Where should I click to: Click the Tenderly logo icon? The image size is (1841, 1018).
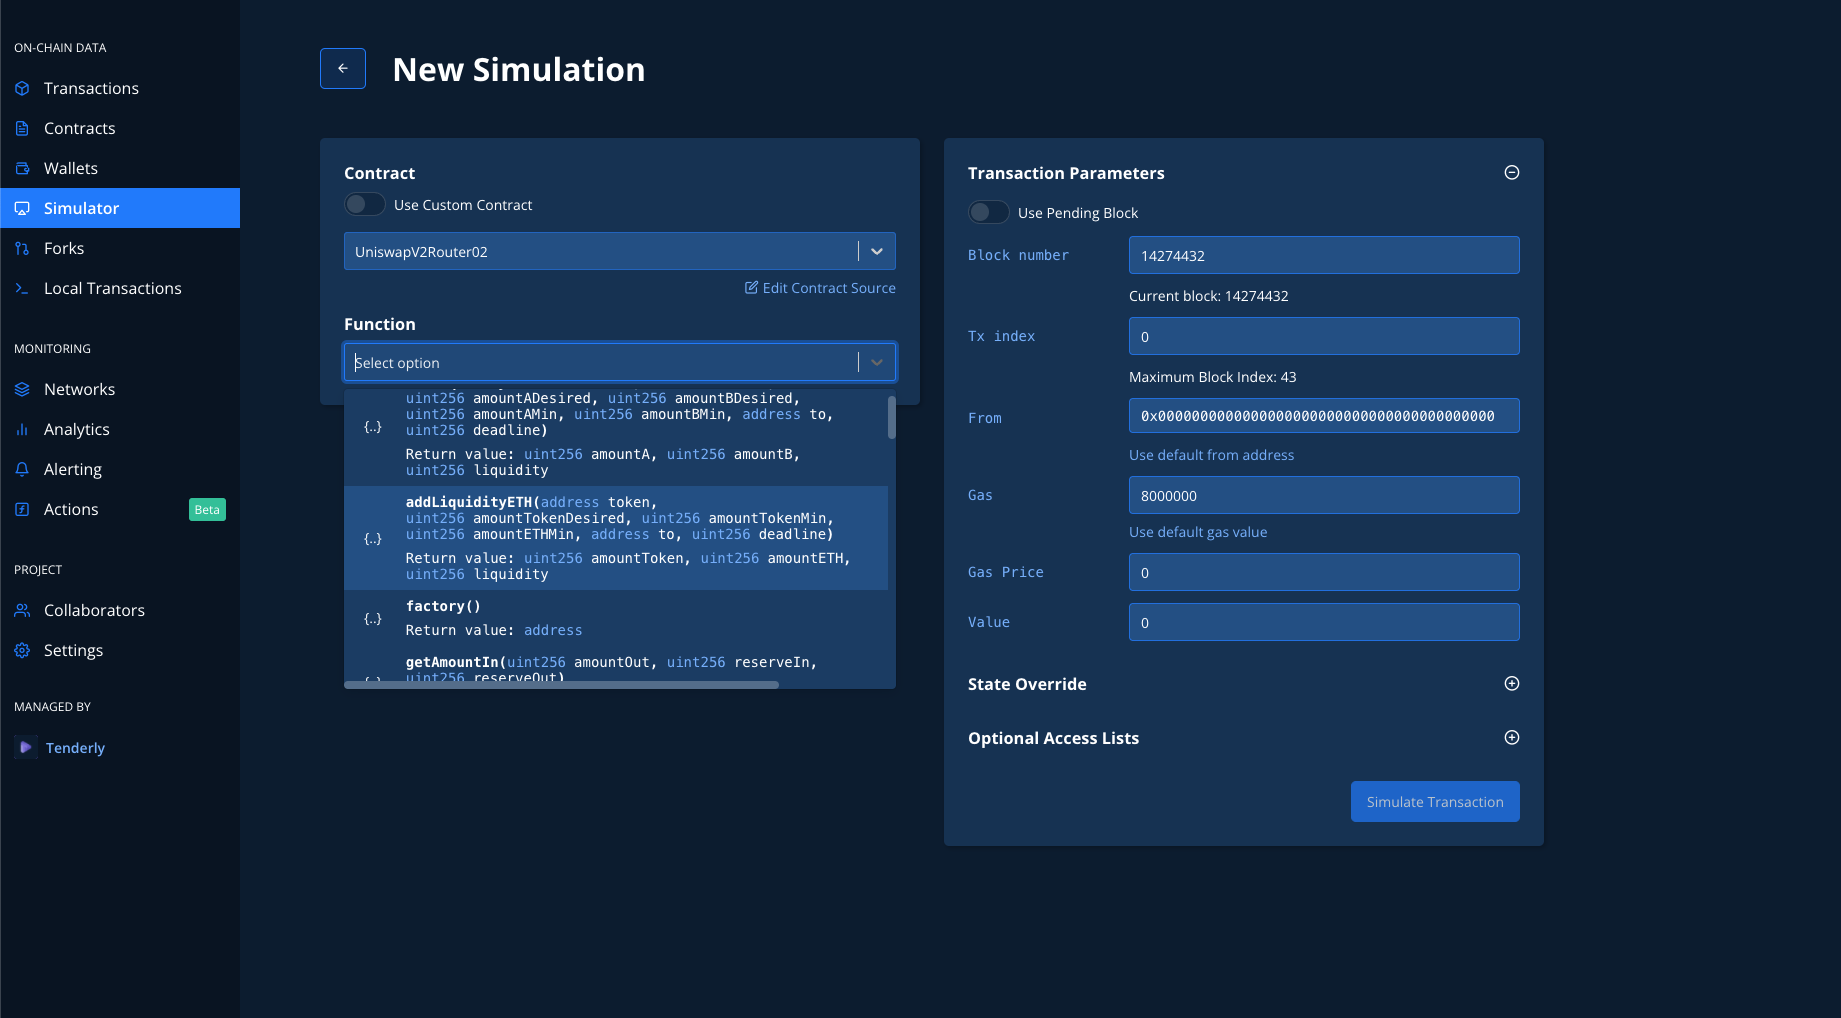click(26, 747)
